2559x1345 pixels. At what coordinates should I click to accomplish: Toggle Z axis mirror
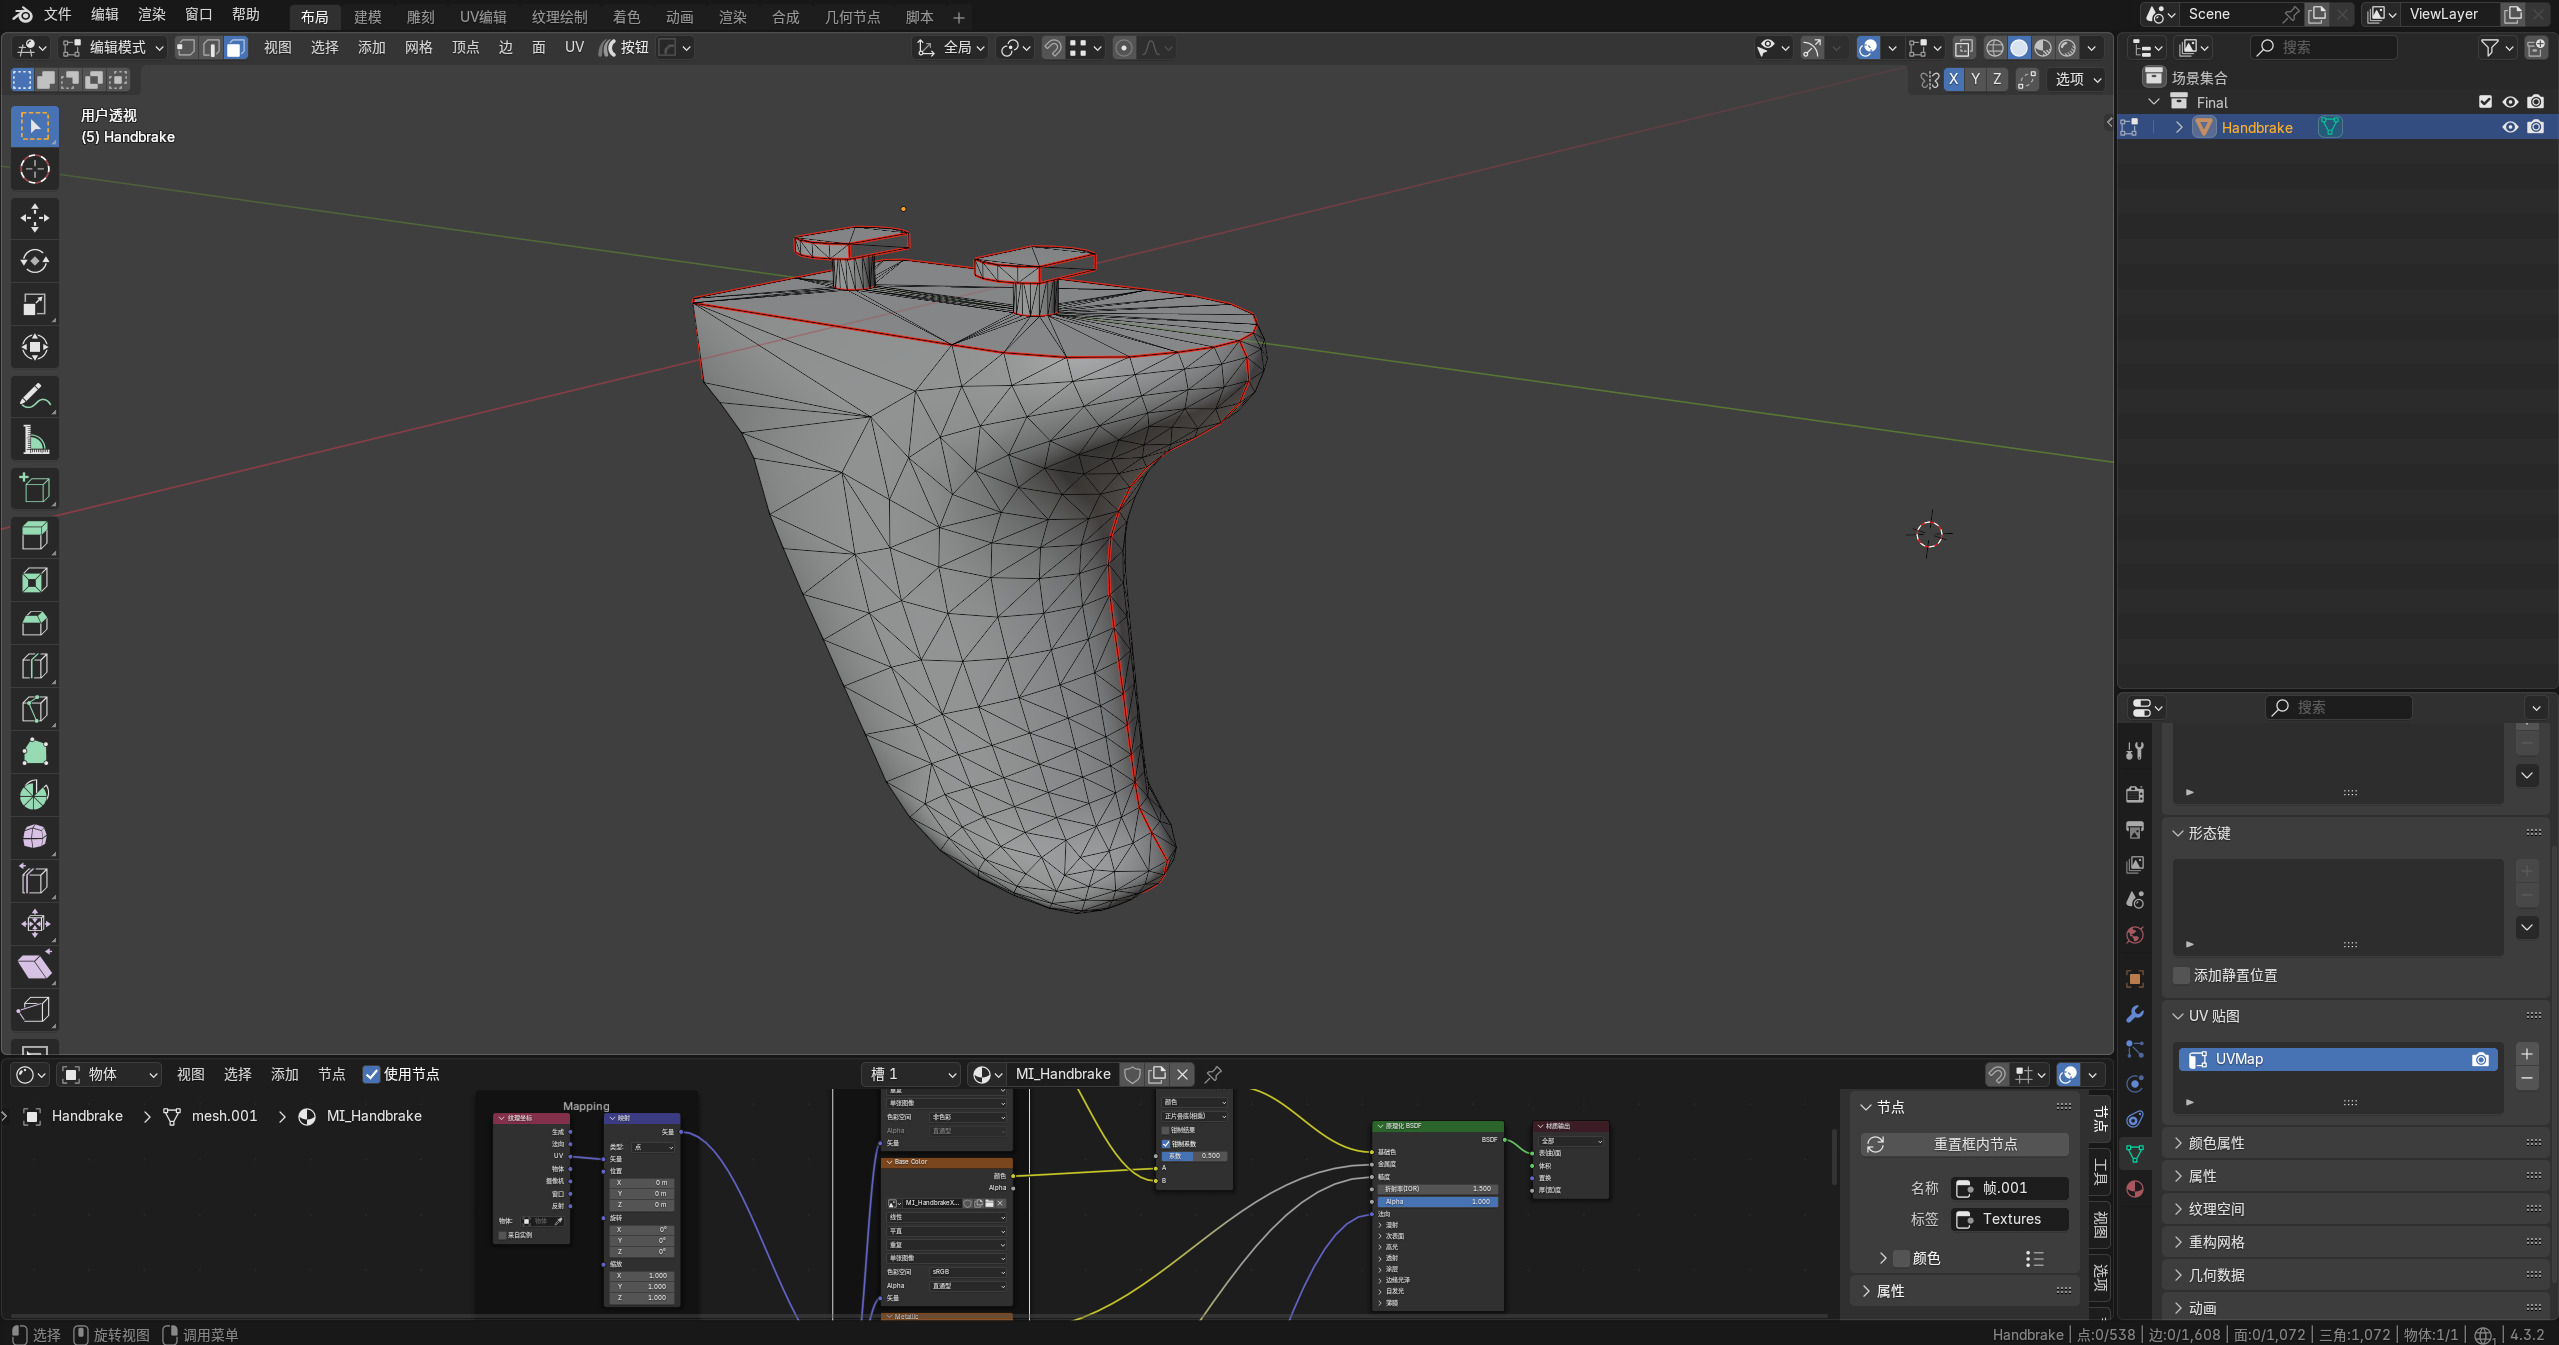[1997, 79]
